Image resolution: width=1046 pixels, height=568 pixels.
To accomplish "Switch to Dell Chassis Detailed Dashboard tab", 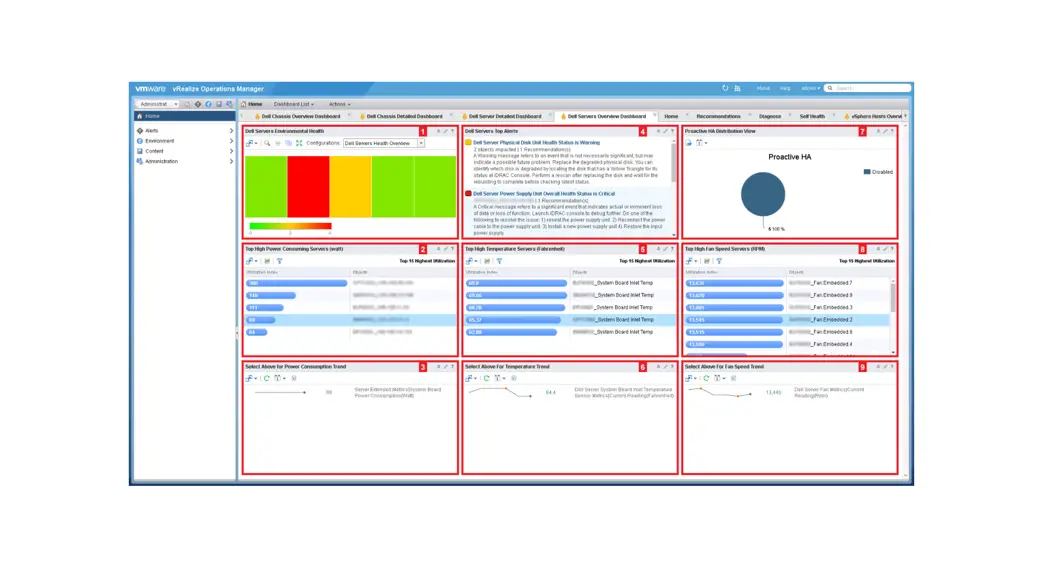I will point(402,116).
